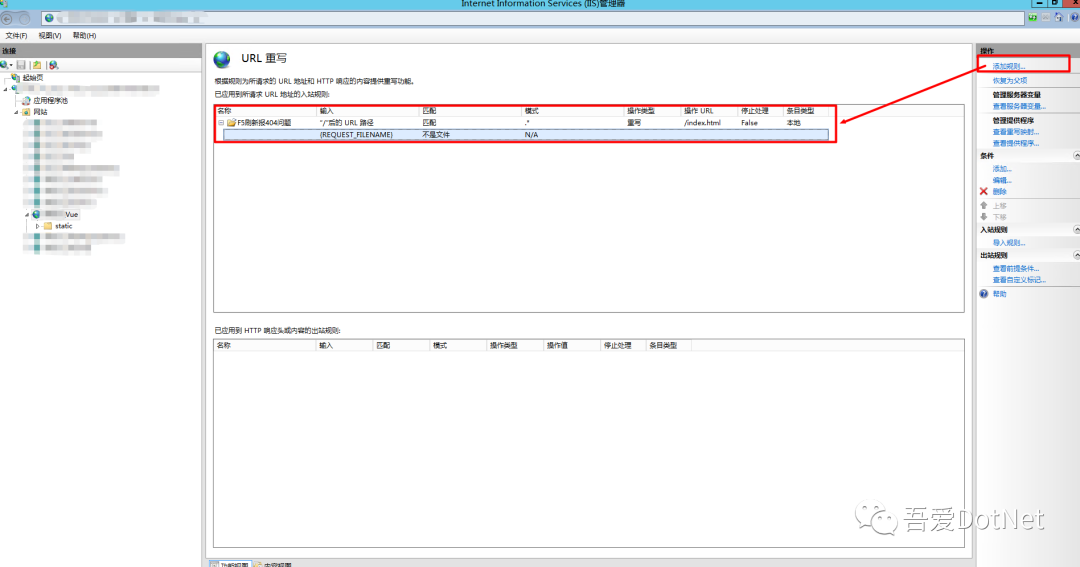Collapse the 条件 section in actions pane
The height and width of the screenshot is (567, 1080).
pos(1076,156)
